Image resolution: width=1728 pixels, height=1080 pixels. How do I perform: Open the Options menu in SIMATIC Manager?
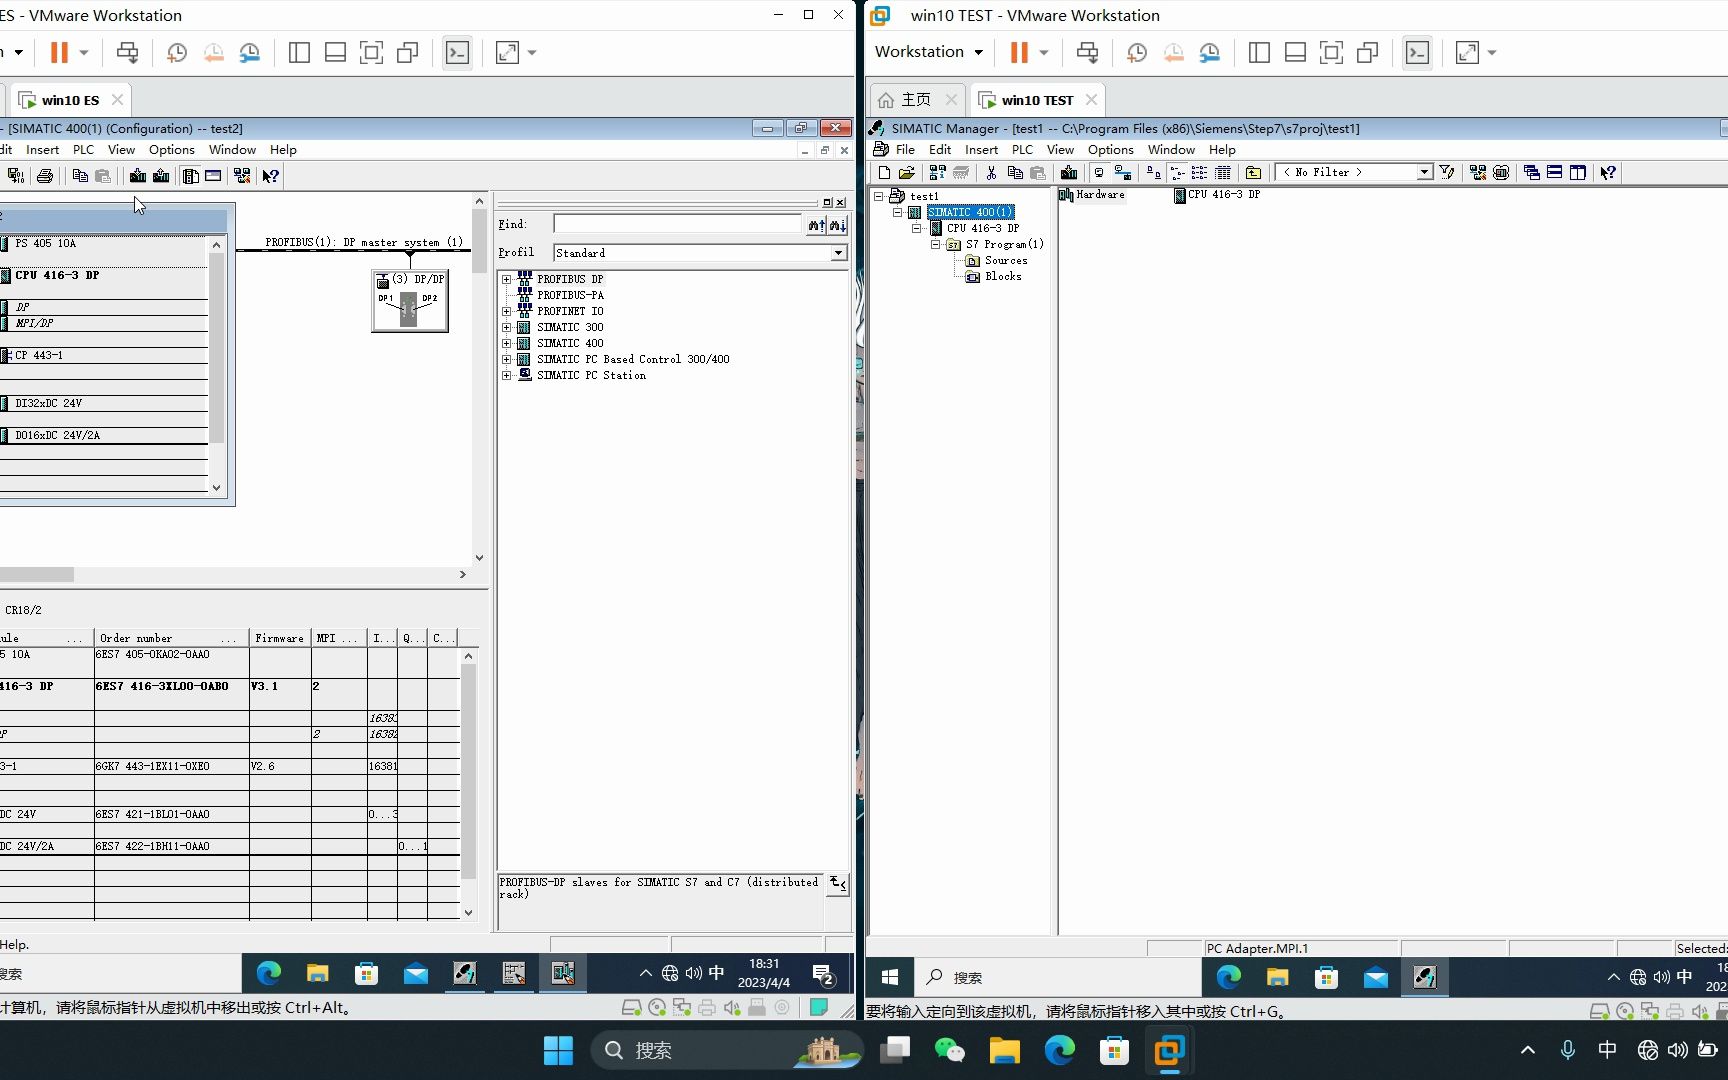coord(1110,150)
